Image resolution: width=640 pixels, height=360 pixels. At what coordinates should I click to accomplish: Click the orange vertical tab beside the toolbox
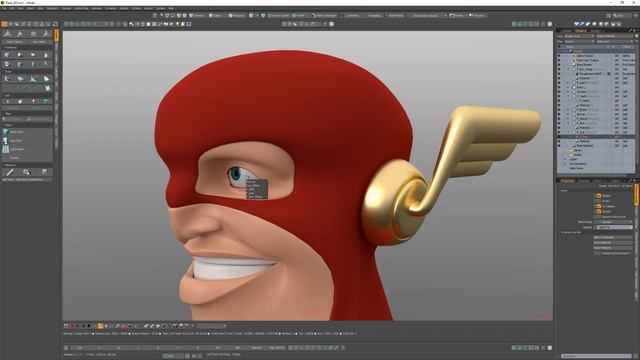coord(56,35)
